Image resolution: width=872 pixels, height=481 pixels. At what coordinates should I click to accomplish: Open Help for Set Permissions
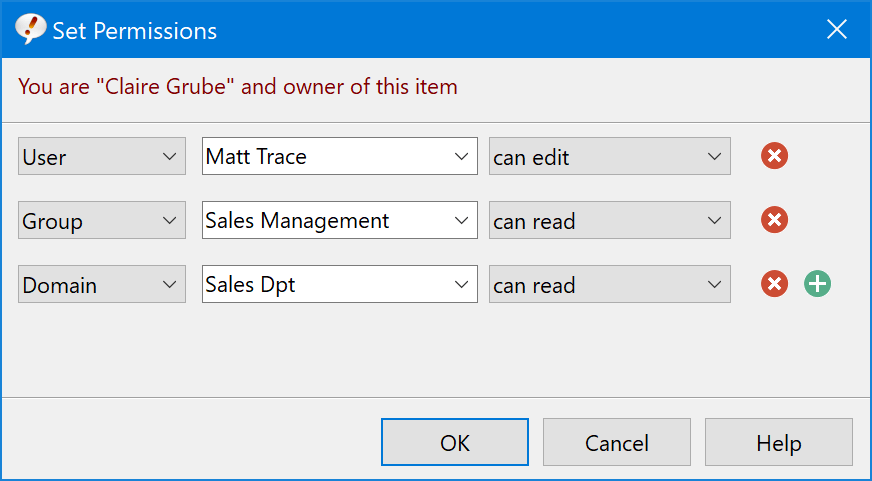click(779, 442)
